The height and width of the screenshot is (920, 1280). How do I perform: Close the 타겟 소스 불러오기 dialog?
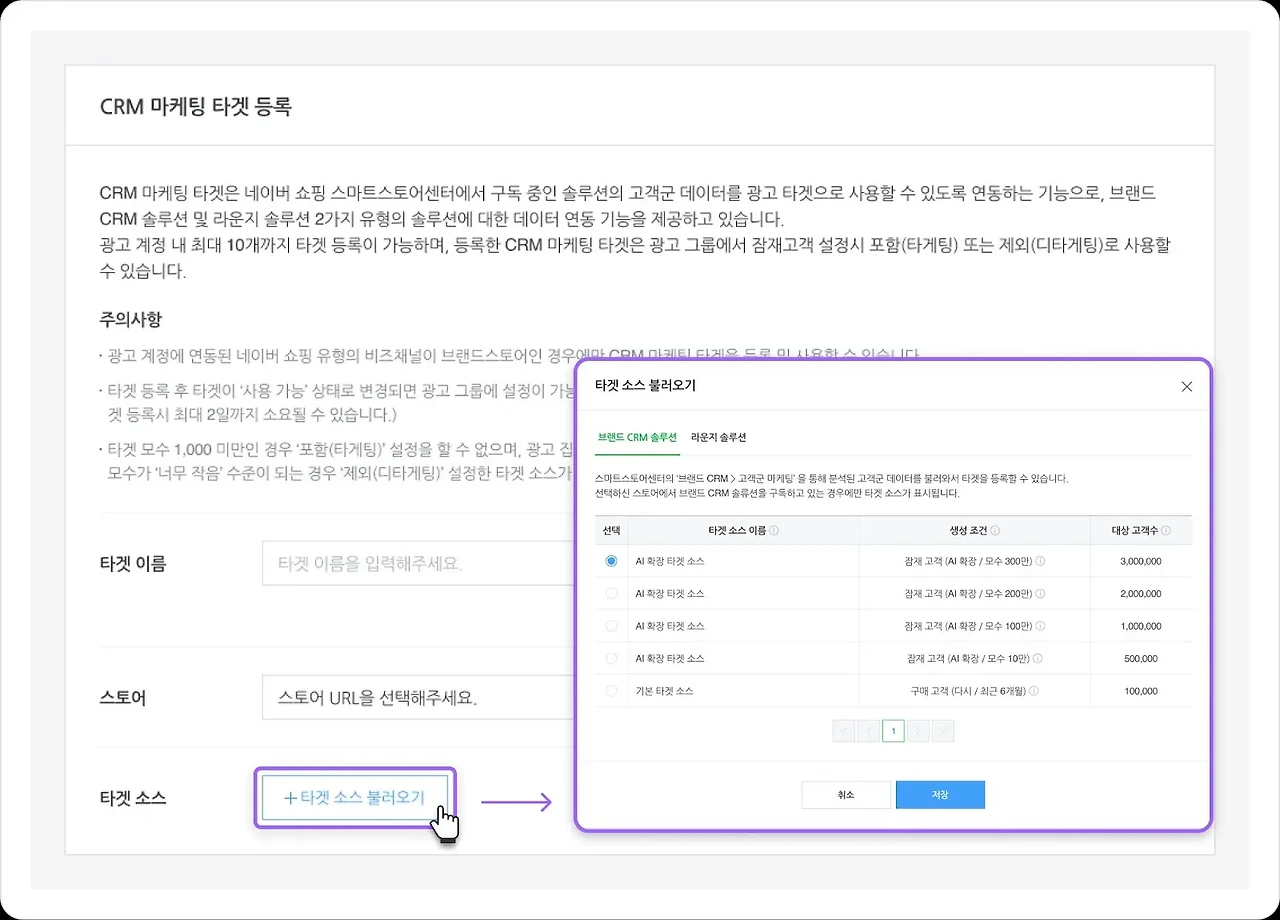tap(1187, 386)
